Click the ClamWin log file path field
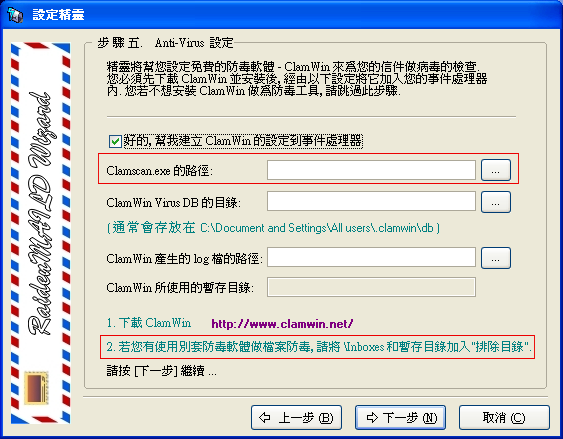563x439 pixels. point(371,257)
